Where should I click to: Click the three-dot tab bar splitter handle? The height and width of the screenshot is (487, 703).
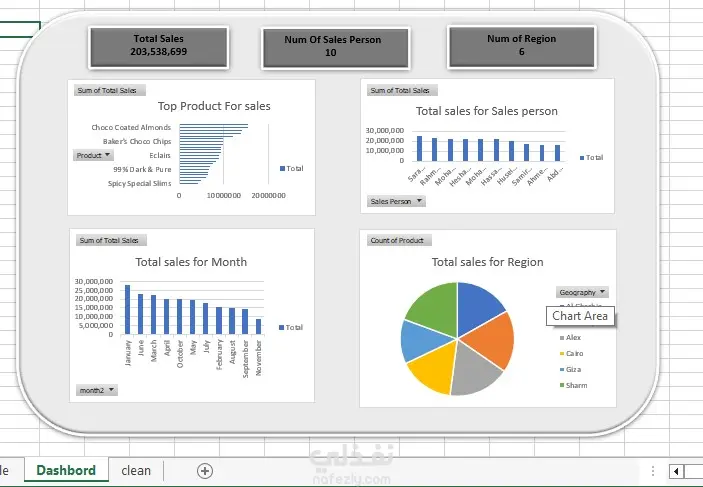tap(653, 471)
